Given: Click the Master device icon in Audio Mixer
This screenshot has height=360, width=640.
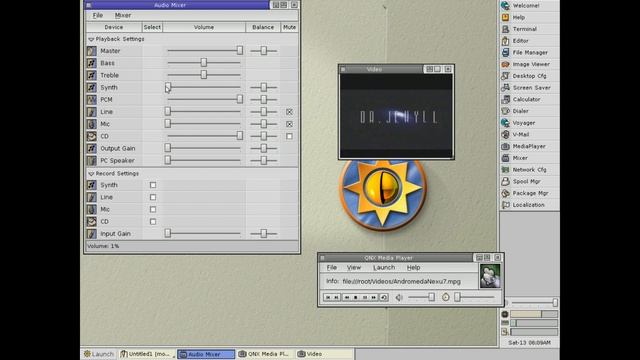Looking at the screenshot, I should (x=91, y=51).
